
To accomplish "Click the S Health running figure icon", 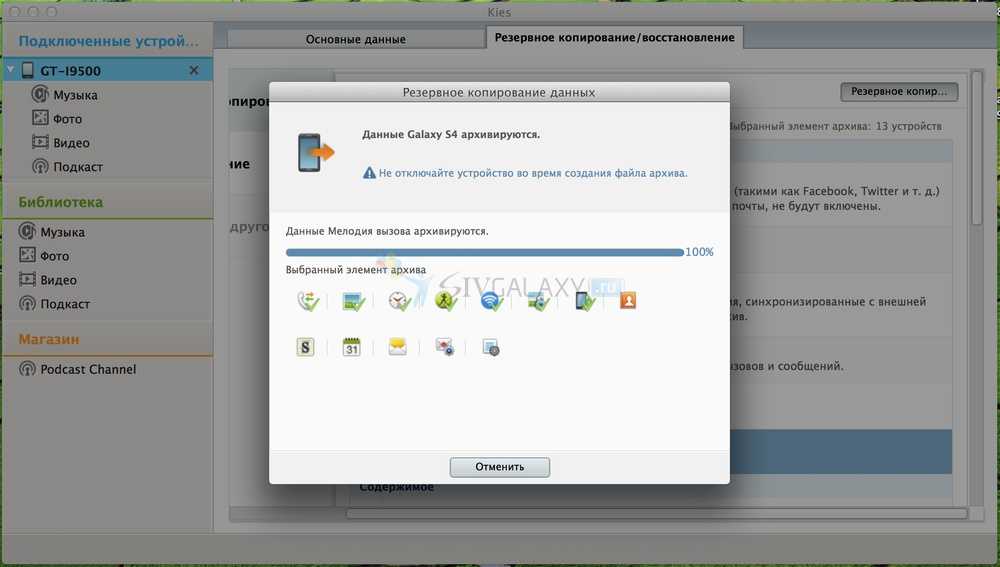I will pyautogui.click(x=445, y=300).
